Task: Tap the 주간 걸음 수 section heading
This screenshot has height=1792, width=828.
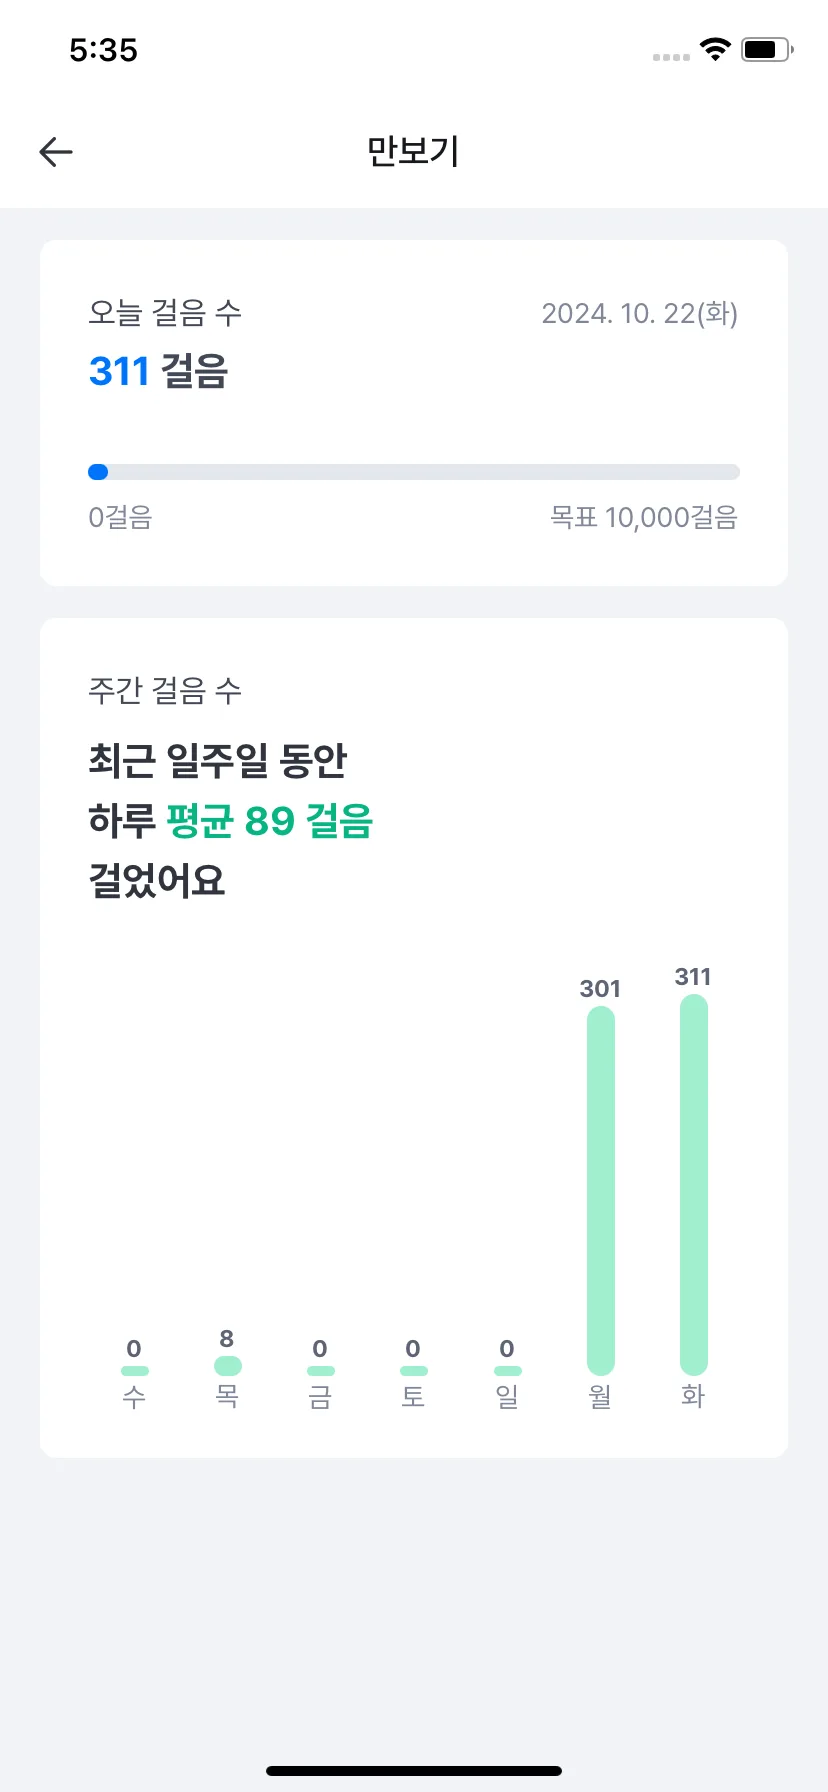Action: tap(165, 691)
